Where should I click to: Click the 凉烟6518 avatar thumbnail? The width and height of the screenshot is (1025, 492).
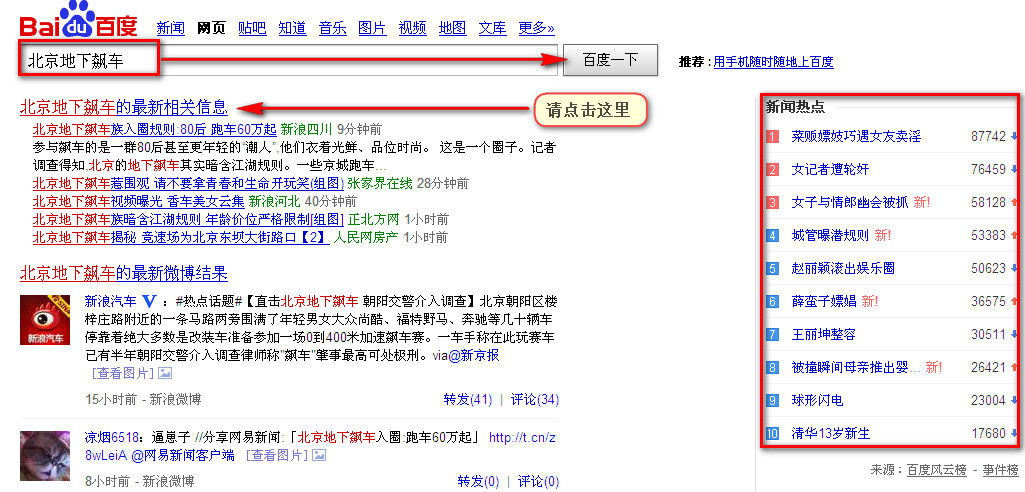pos(44,455)
